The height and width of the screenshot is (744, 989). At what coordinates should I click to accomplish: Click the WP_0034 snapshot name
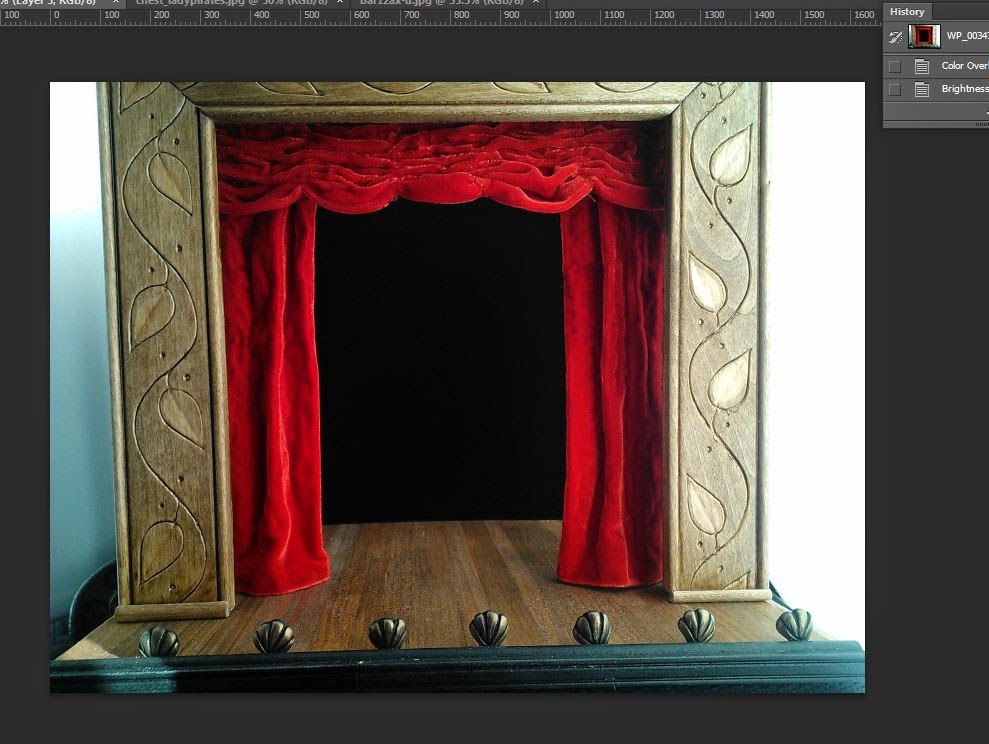[x=967, y=36]
